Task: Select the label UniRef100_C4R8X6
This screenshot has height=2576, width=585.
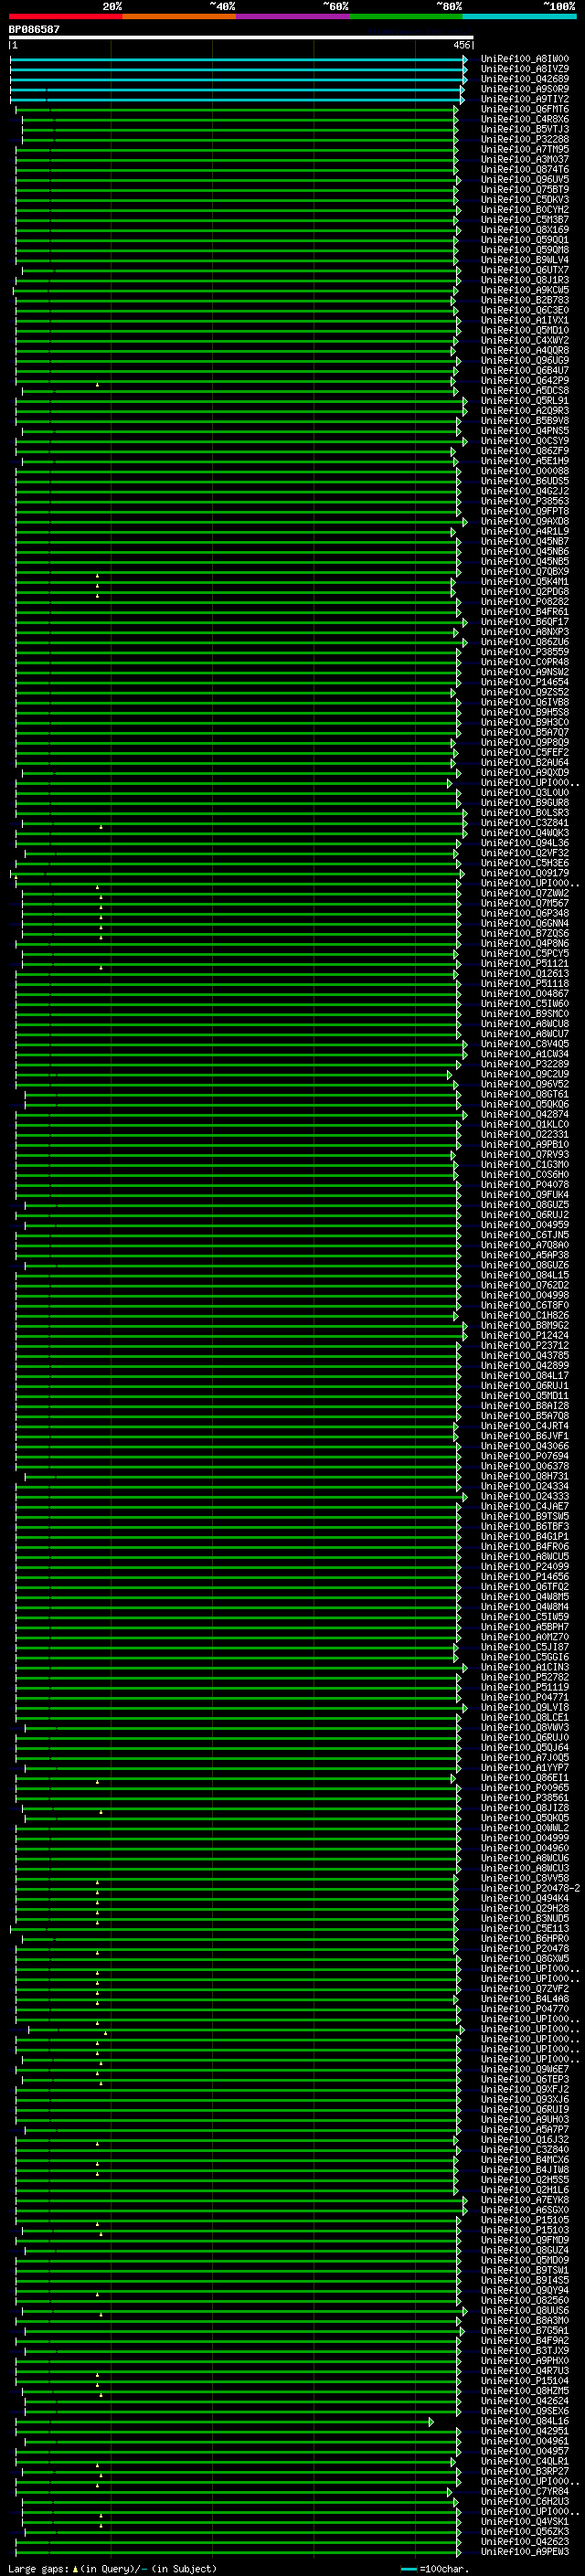Action: click(524, 119)
